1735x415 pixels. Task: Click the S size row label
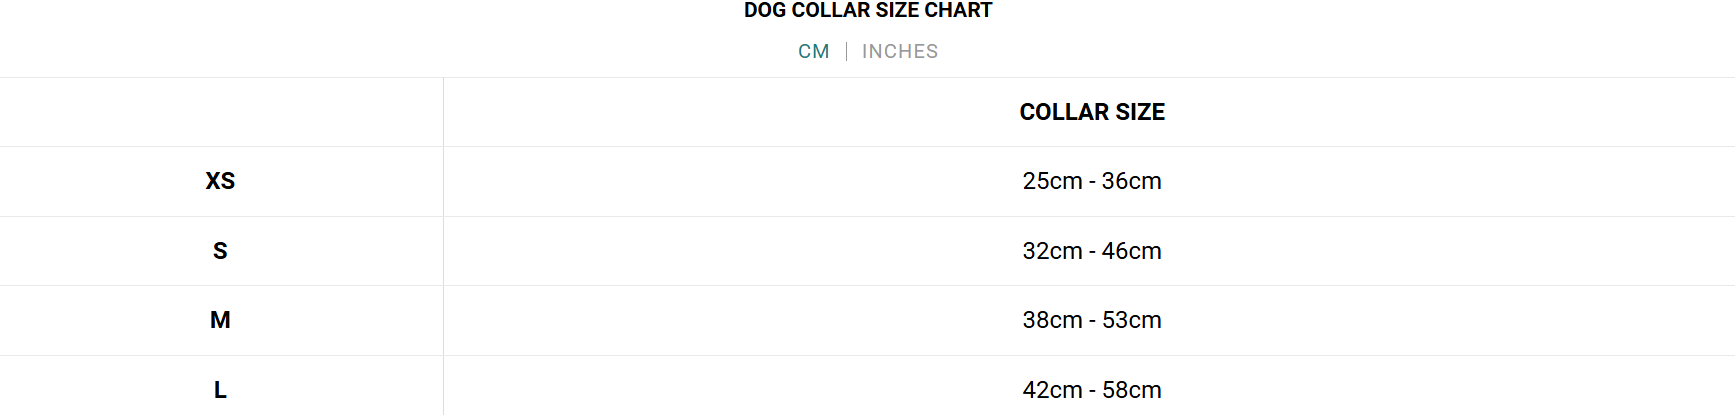(220, 251)
